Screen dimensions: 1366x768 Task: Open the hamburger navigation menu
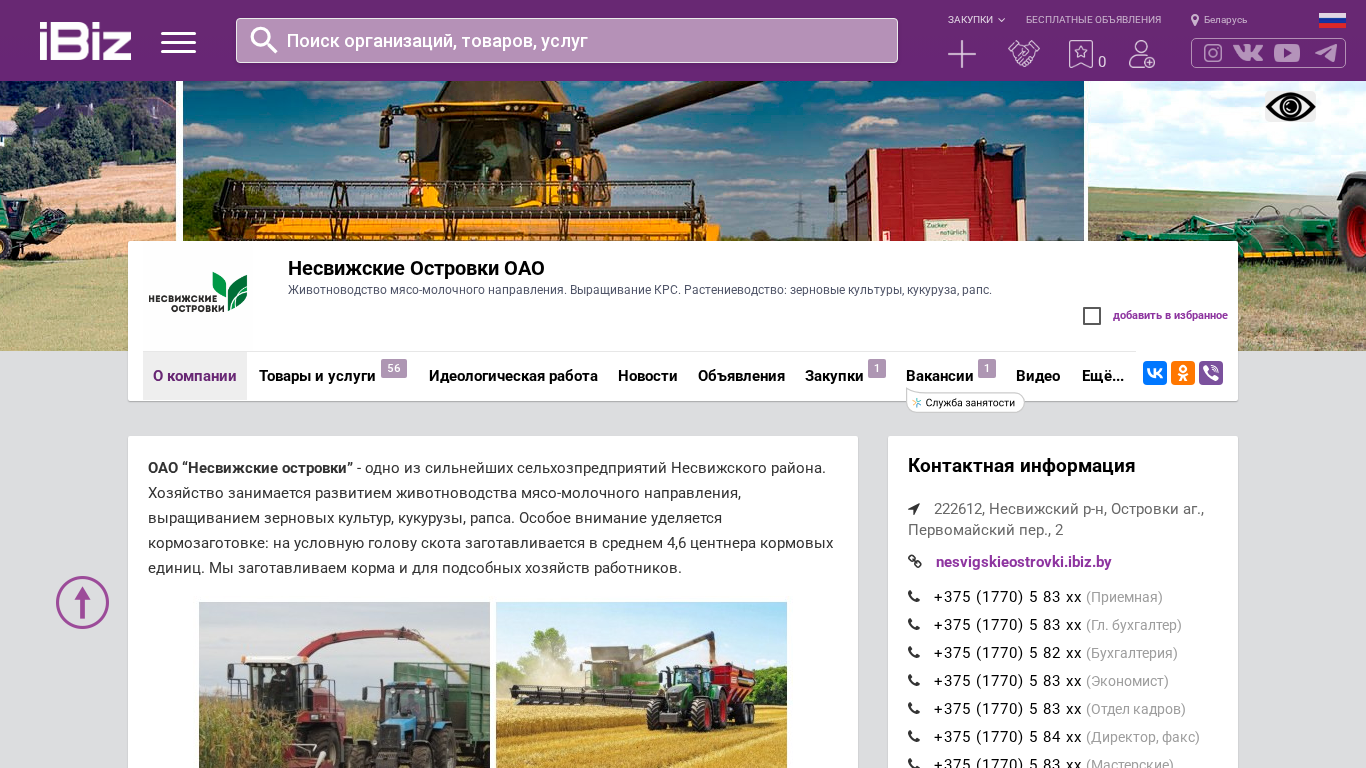178,42
